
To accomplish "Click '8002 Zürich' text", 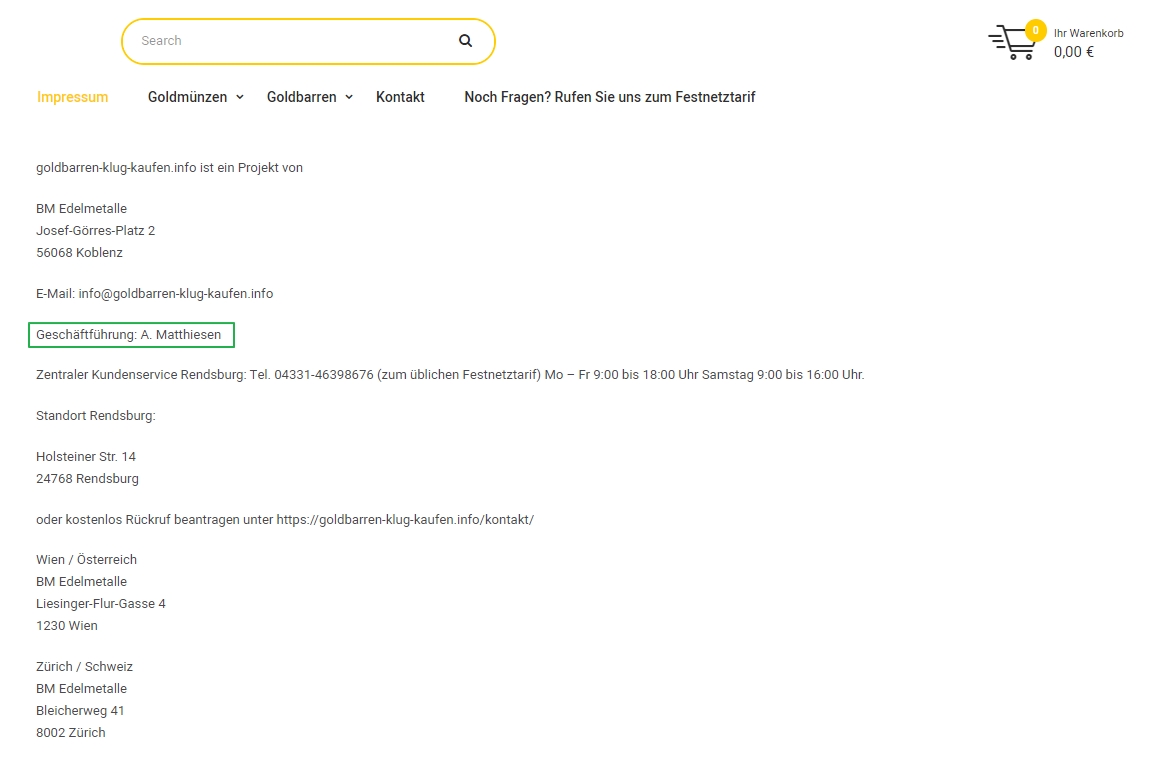I will click(x=71, y=733).
